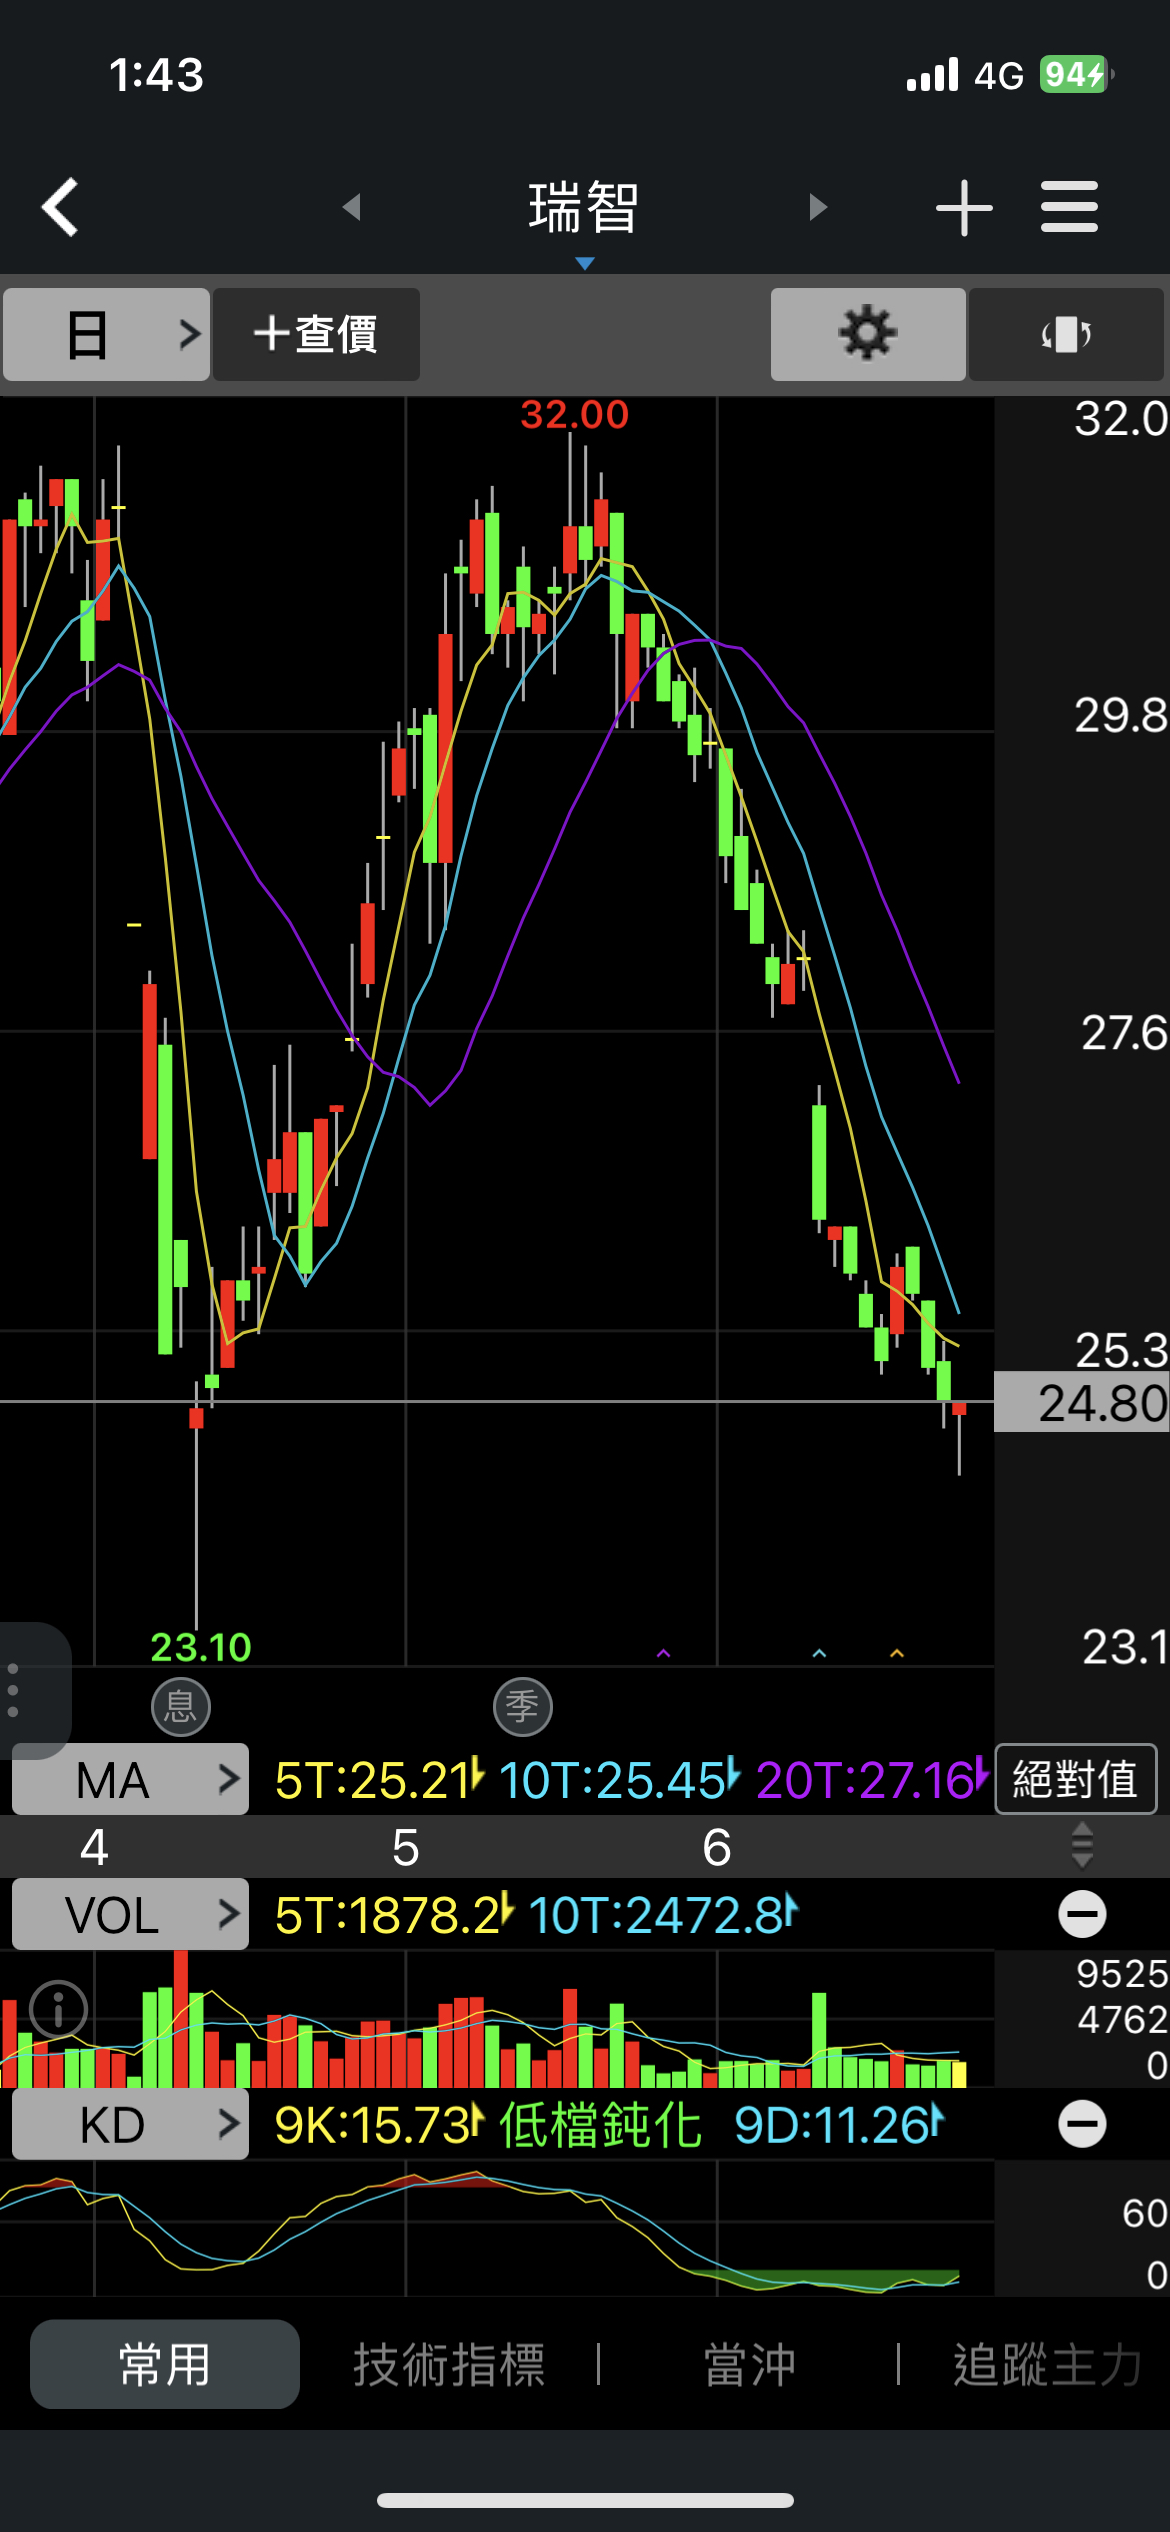Switch to previous stock with left triangle
Screen dimensions: 1170x2532
click(351, 207)
